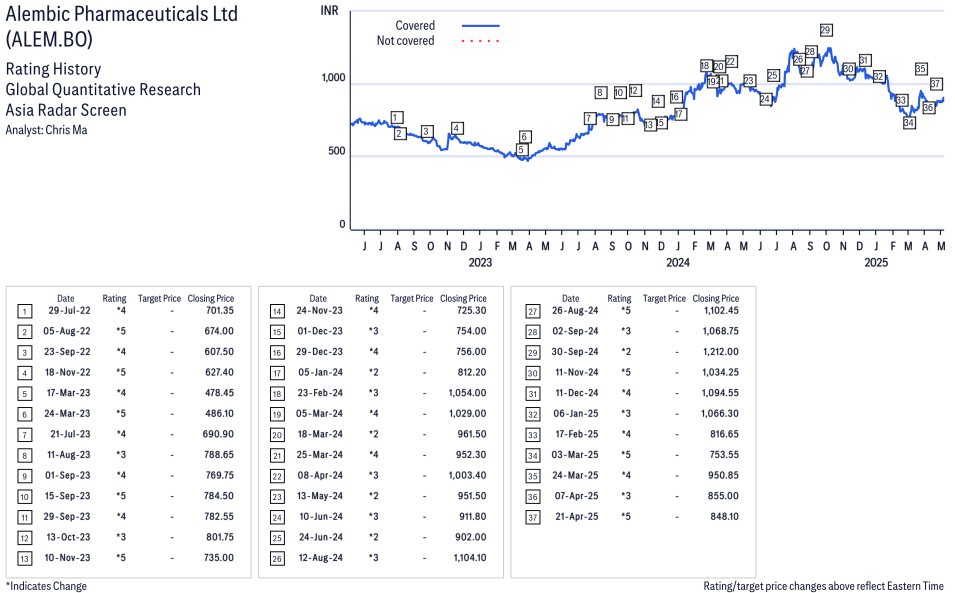
Task: Click chart marker 12 on the chart
Action: (635, 90)
